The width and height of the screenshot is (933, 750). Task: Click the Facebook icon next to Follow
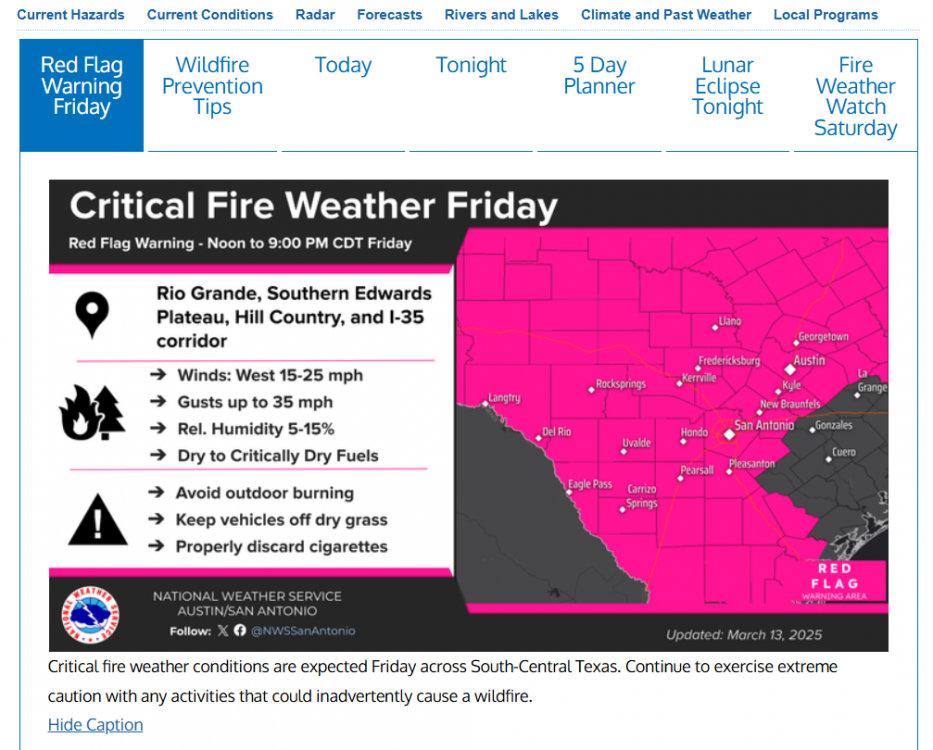pos(239,631)
